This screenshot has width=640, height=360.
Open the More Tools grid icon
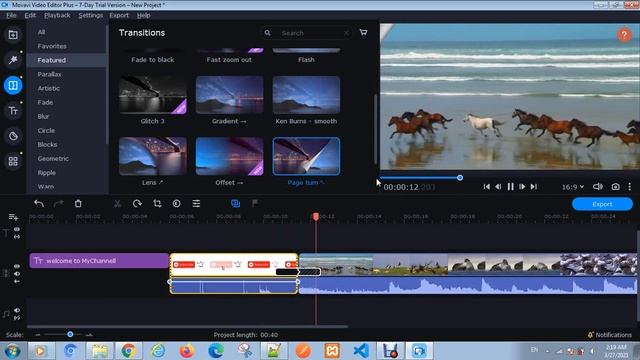13,161
